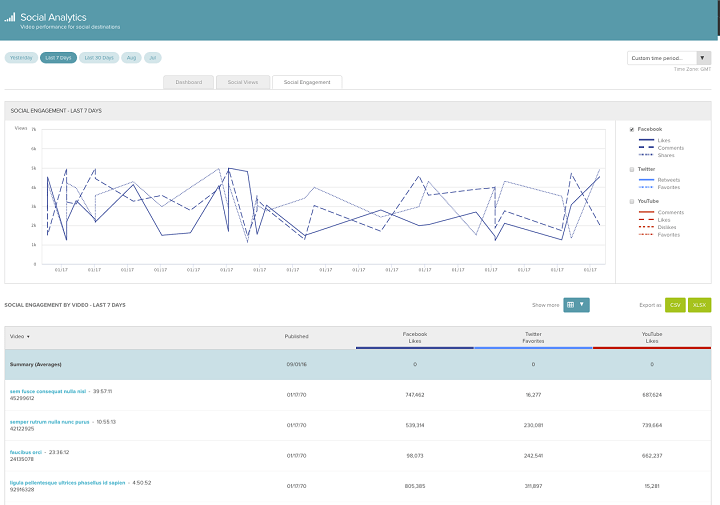Click the Facebook Shares dotted legend icon
This screenshot has height=505, width=720.
point(646,155)
